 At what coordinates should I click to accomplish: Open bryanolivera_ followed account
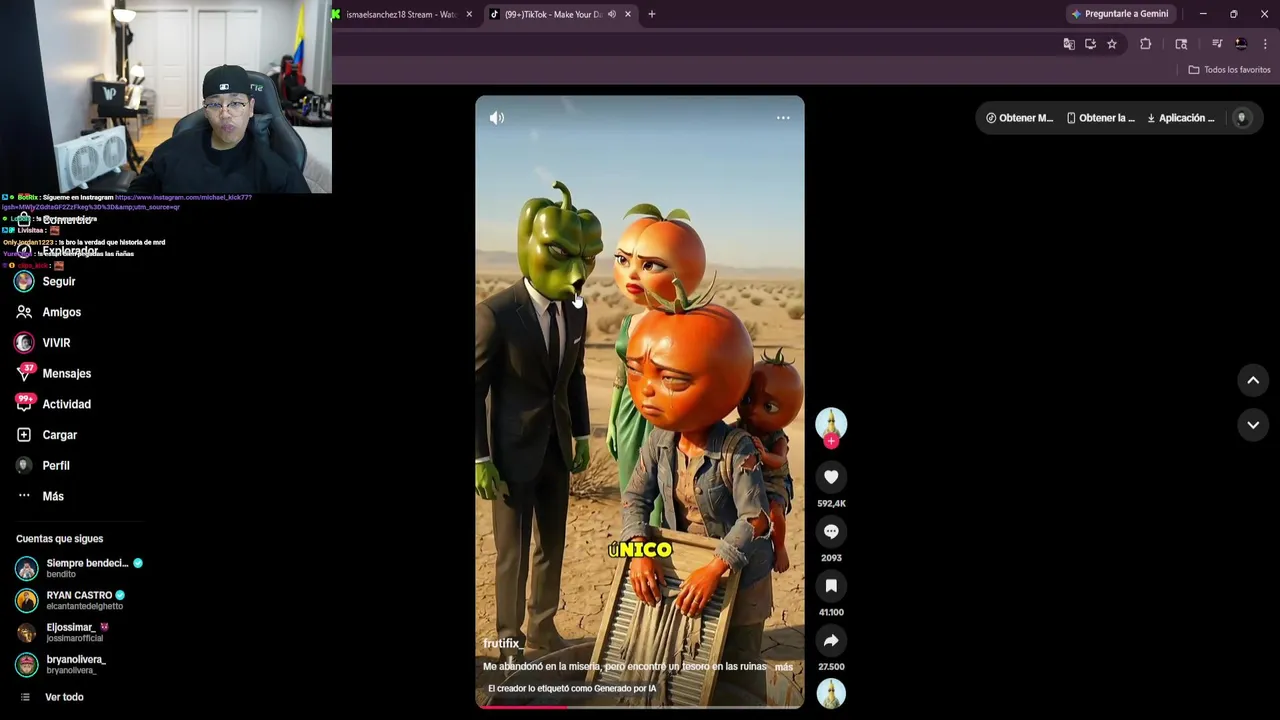click(61, 664)
